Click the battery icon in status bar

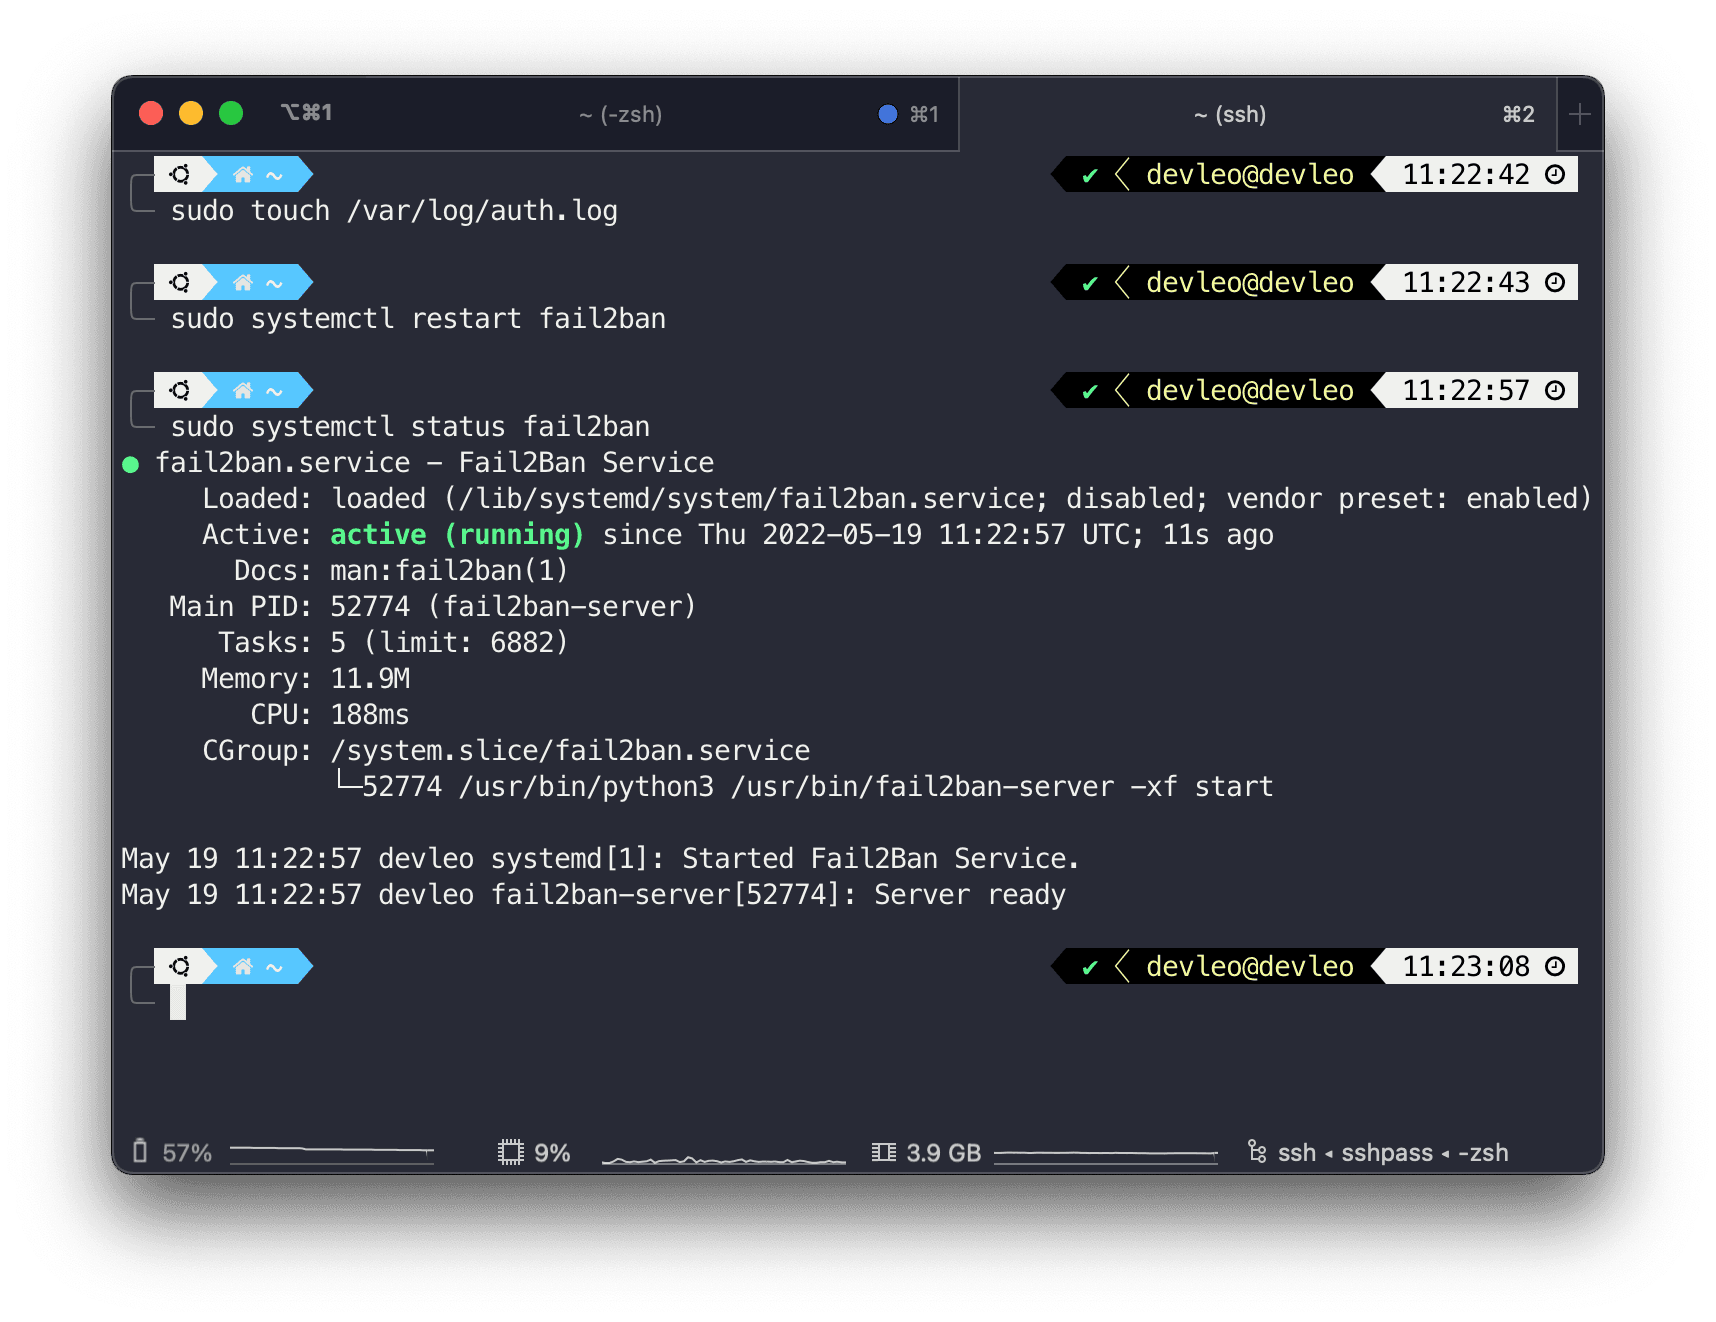pyautogui.click(x=140, y=1152)
